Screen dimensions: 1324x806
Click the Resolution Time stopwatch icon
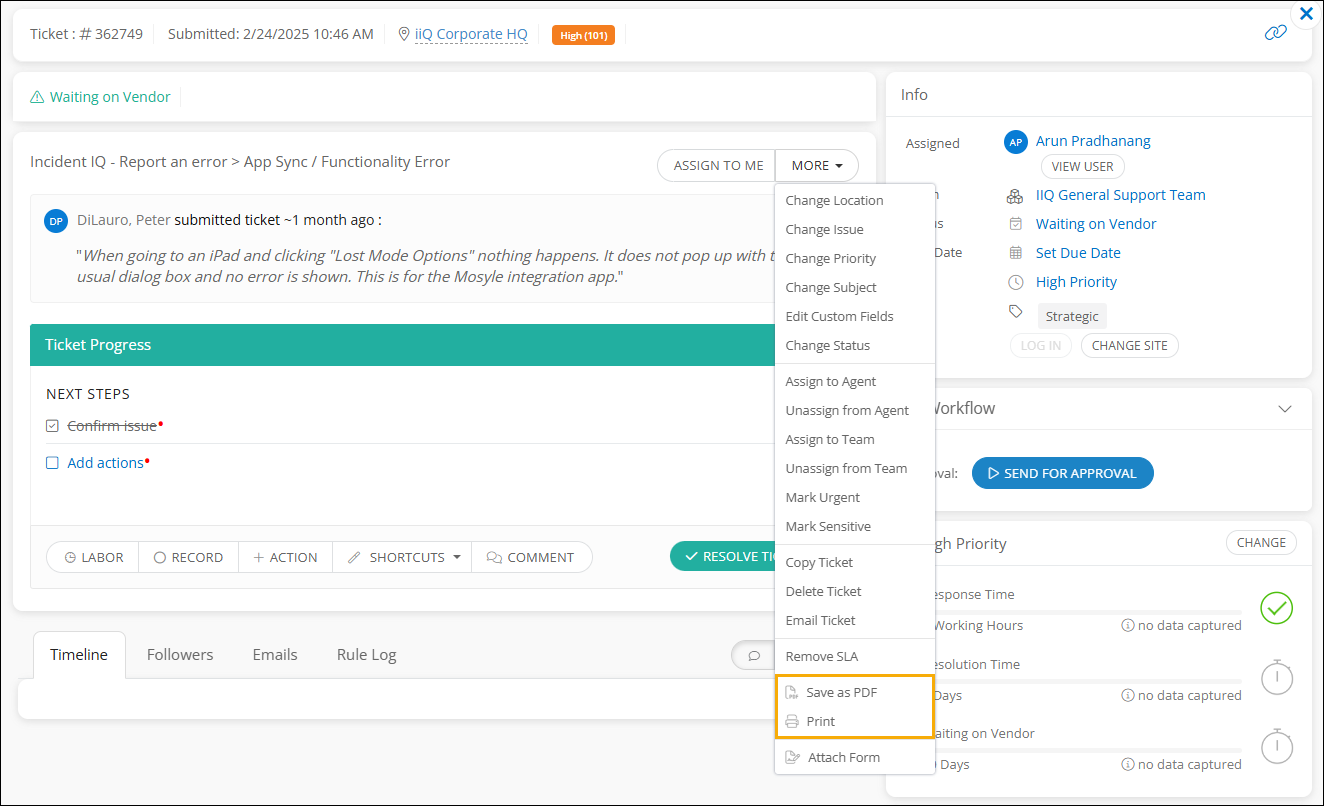click(x=1276, y=678)
